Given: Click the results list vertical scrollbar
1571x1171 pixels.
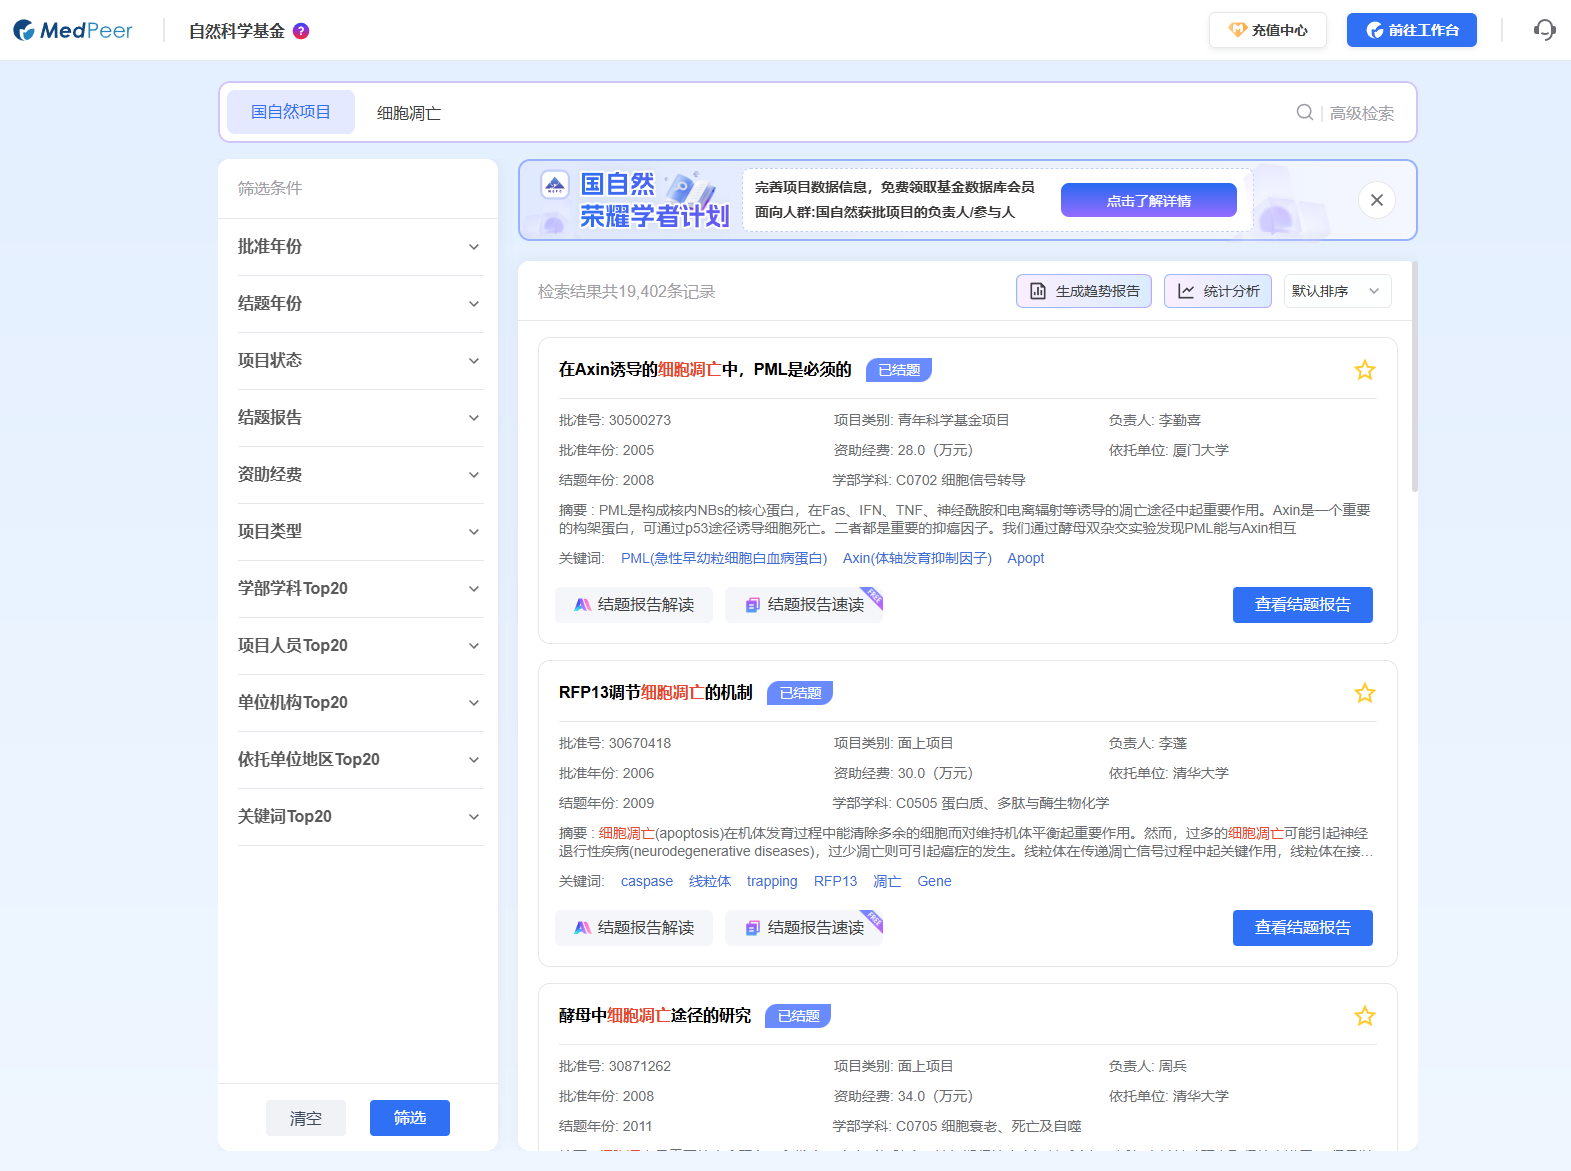Looking at the screenshot, I should (x=1414, y=376).
